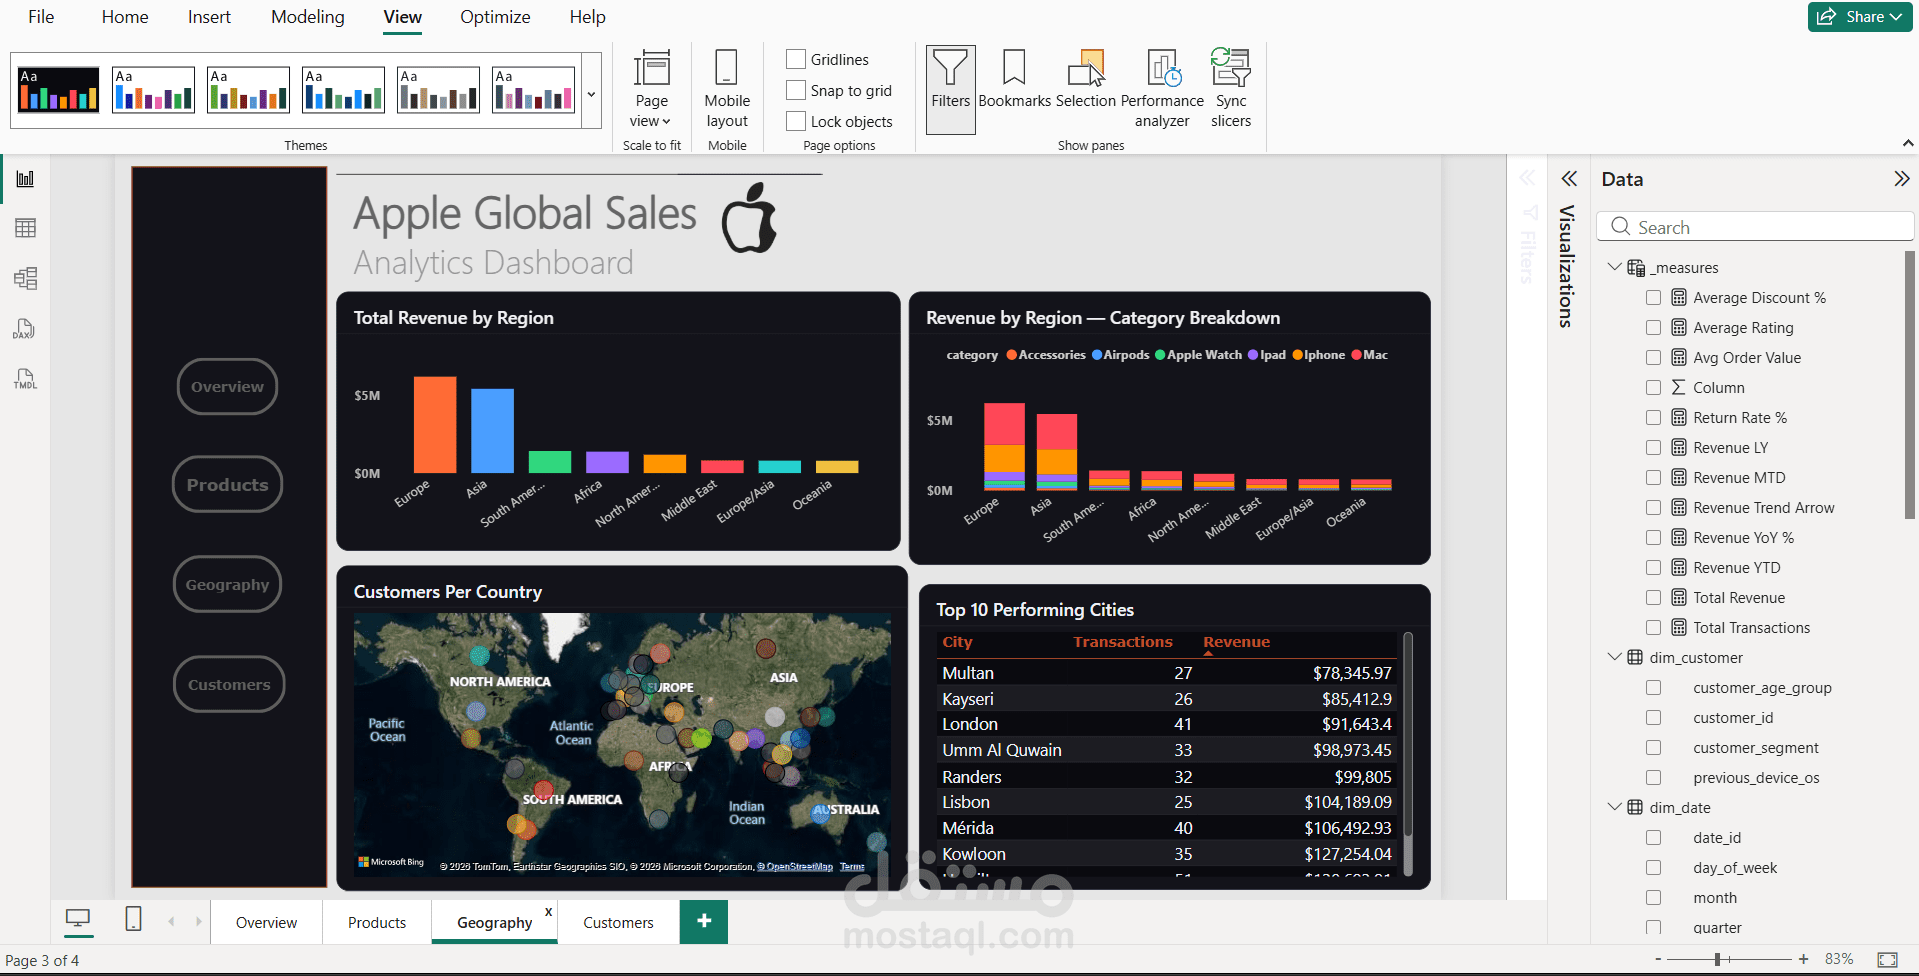Open the Share dropdown

(1860, 17)
